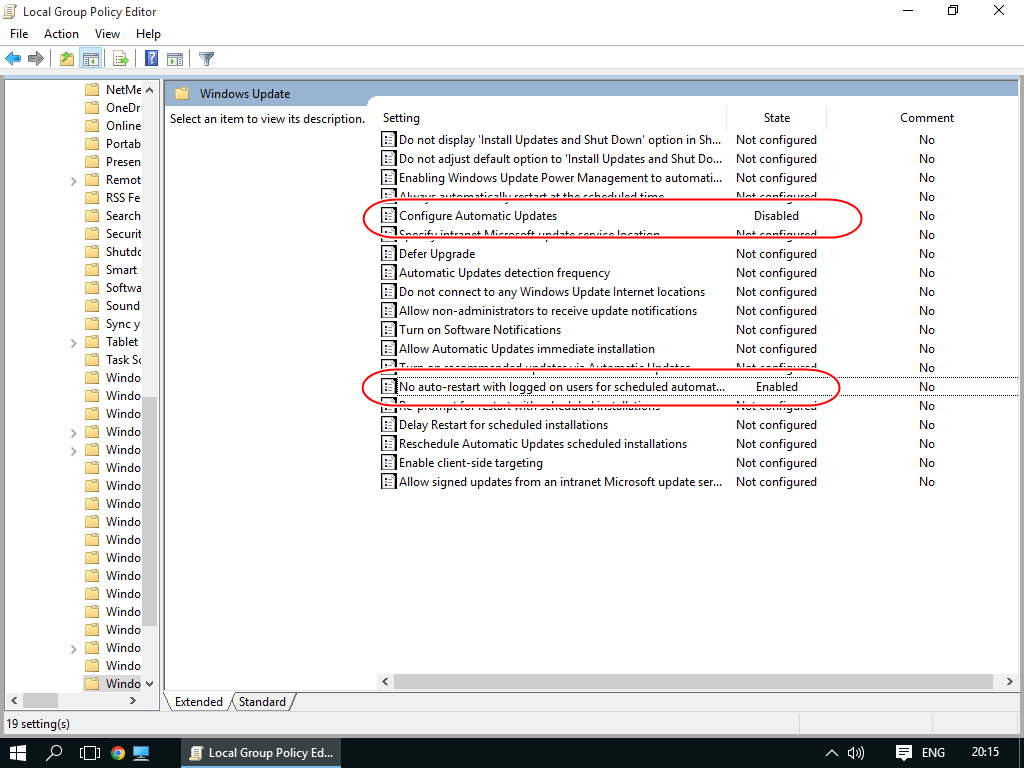1024x768 pixels.
Task: Open the Chrome icon in taskbar
Action: coord(117,752)
